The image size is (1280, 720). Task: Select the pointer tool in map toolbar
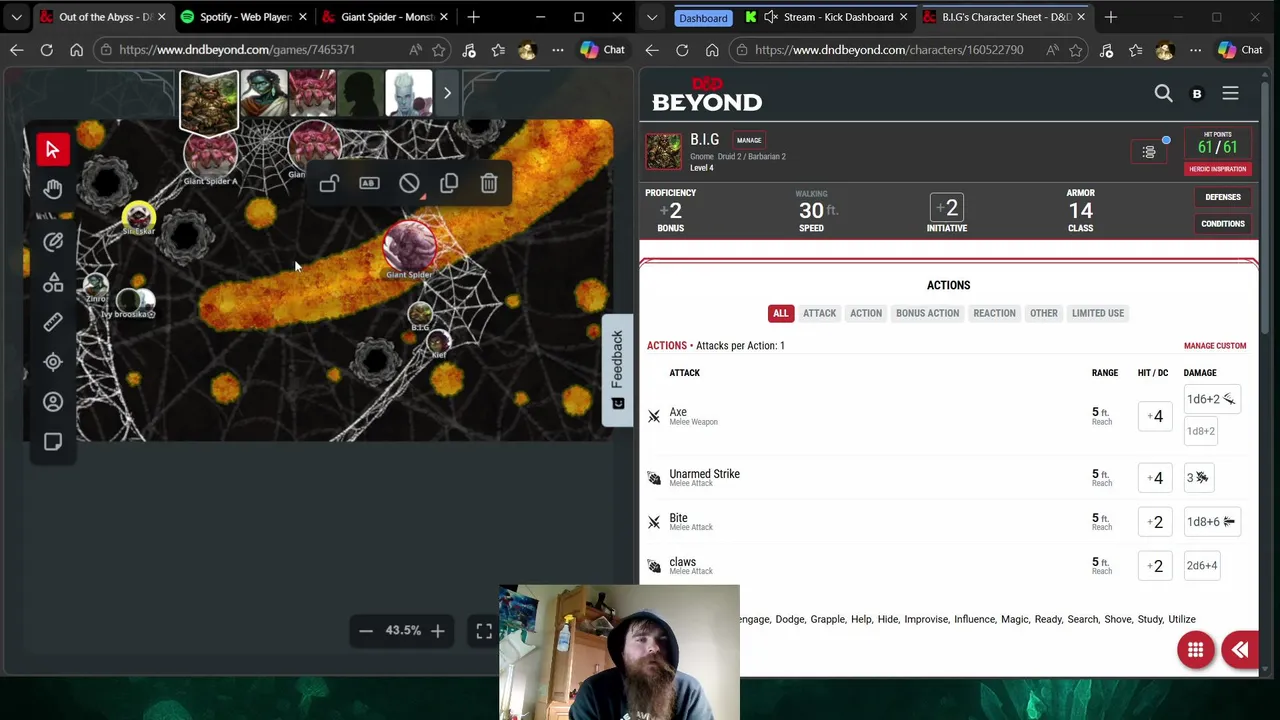[x=53, y=150]
